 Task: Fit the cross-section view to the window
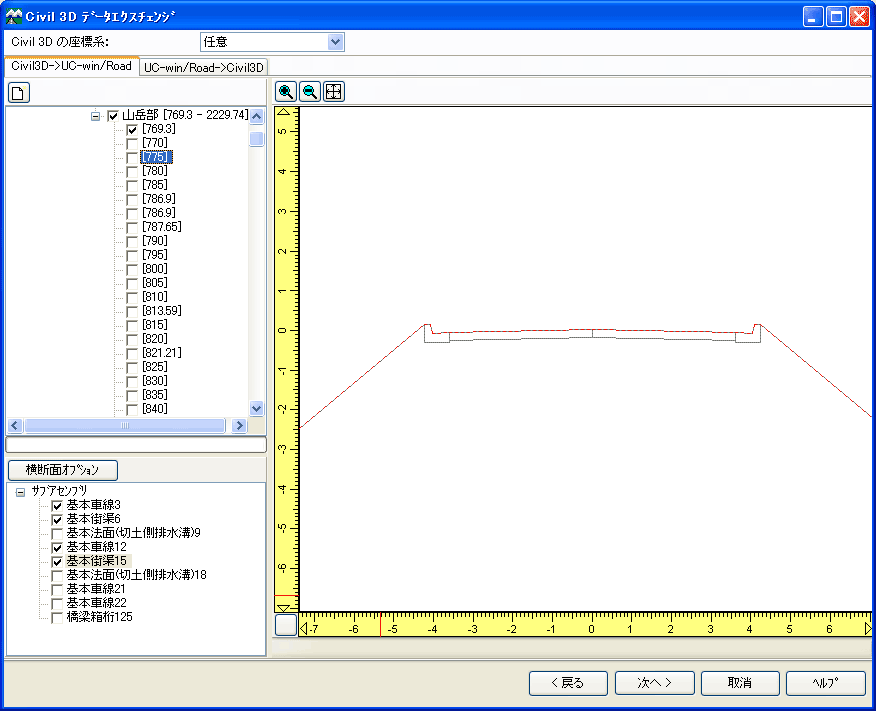click(334, 92)
